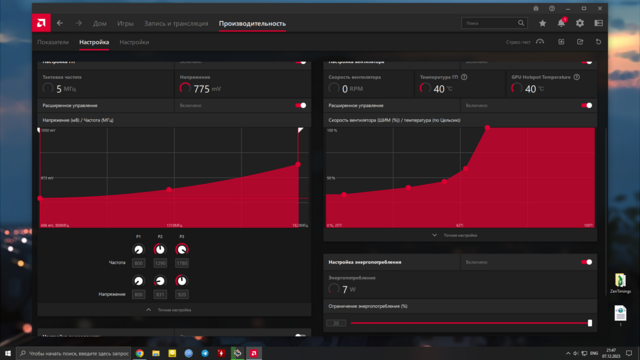Click the Температура ГП info icon

(464, 77)
